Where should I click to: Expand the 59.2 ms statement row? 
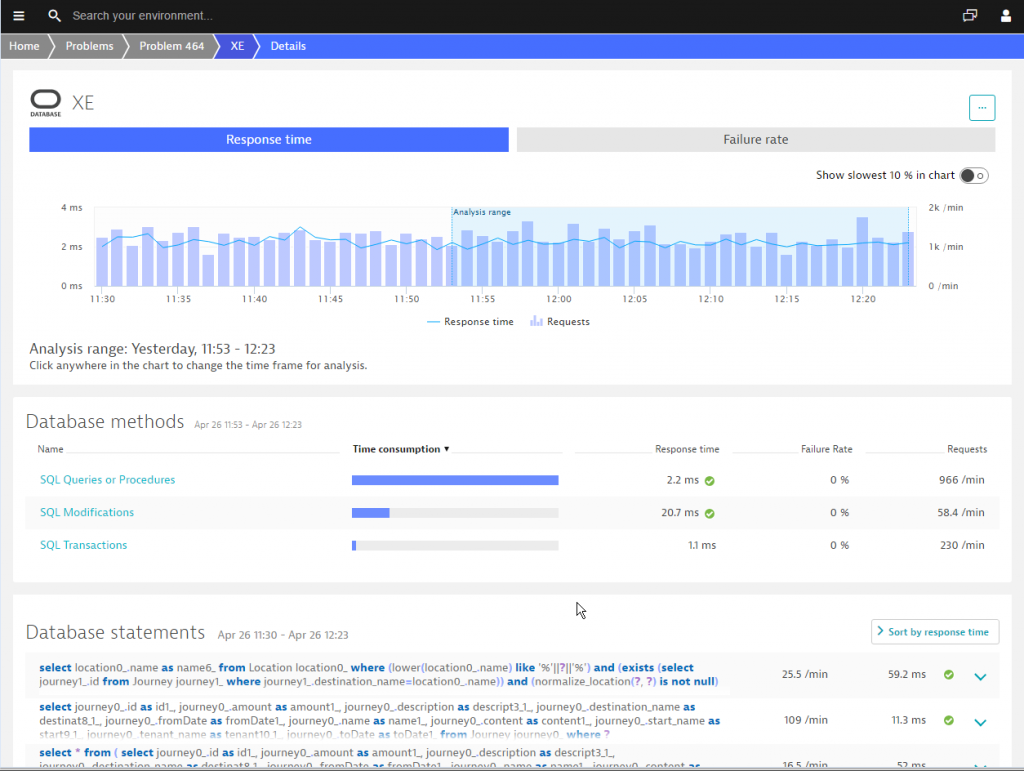click(x=980, y=676)
